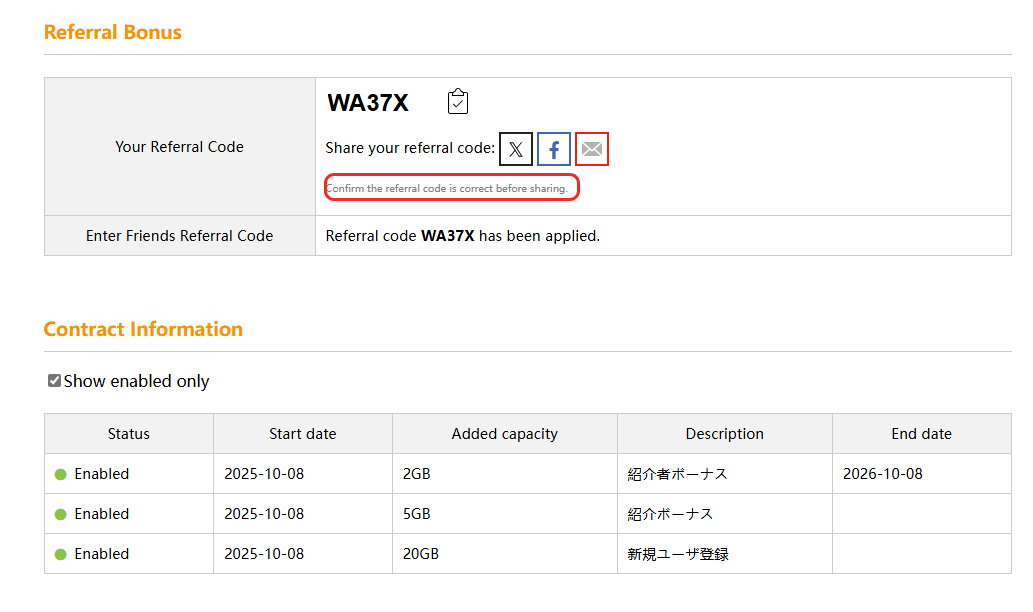The image size is (1033, 612).
Task: Click the green status dot for 5GB row
Action: tap(61, 514)
